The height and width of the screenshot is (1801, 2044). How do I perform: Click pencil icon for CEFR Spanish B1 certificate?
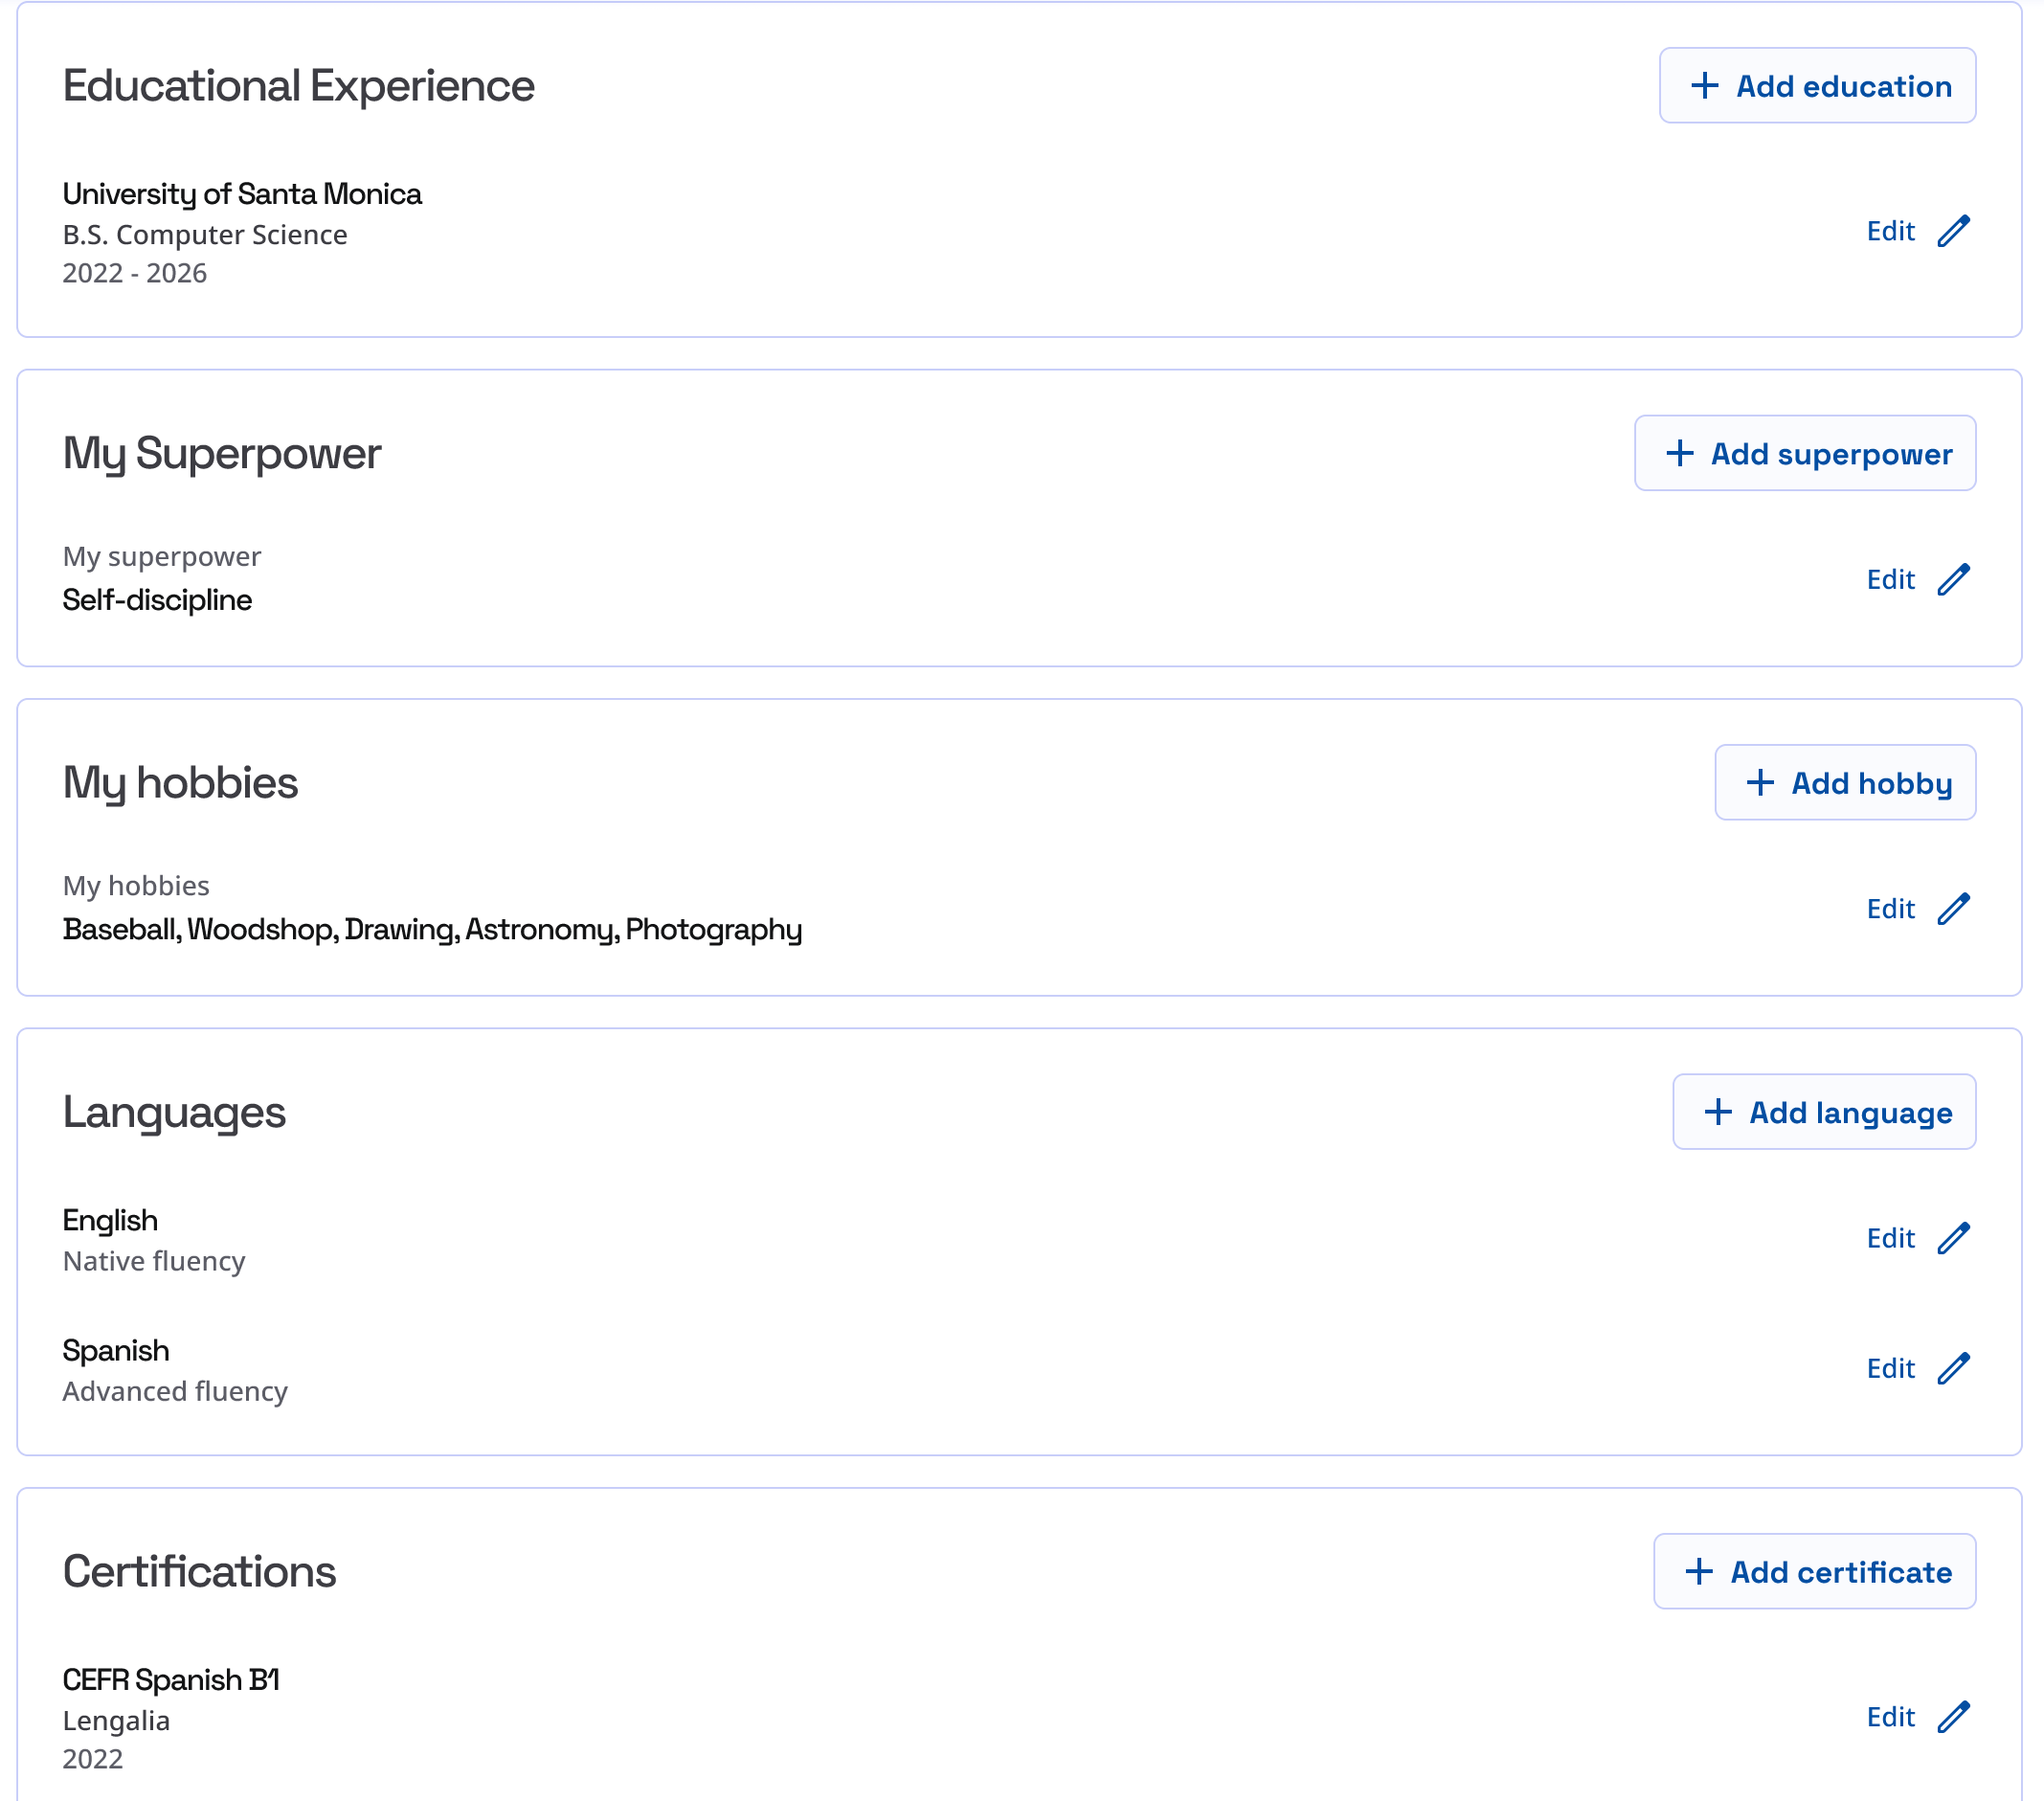[1952, 1717]
